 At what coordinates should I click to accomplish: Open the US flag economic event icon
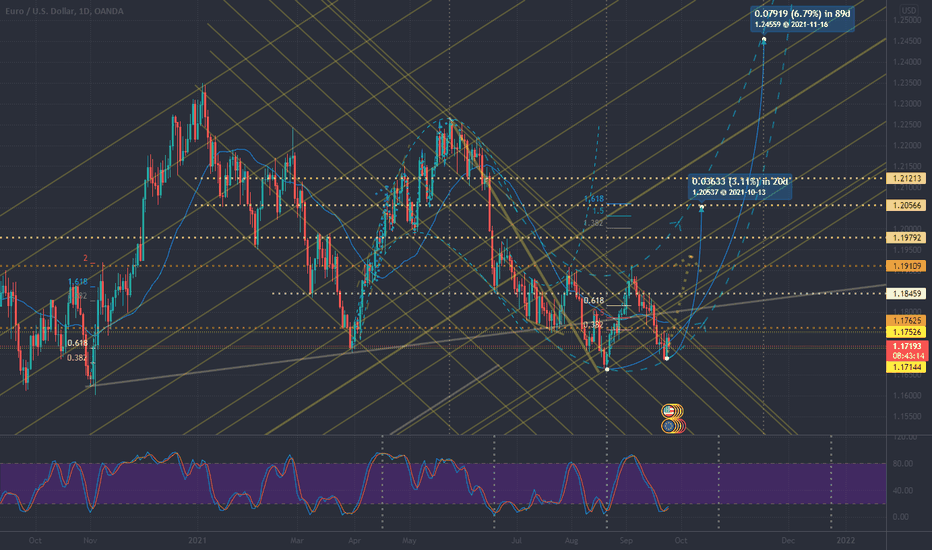tap(669, 410)
